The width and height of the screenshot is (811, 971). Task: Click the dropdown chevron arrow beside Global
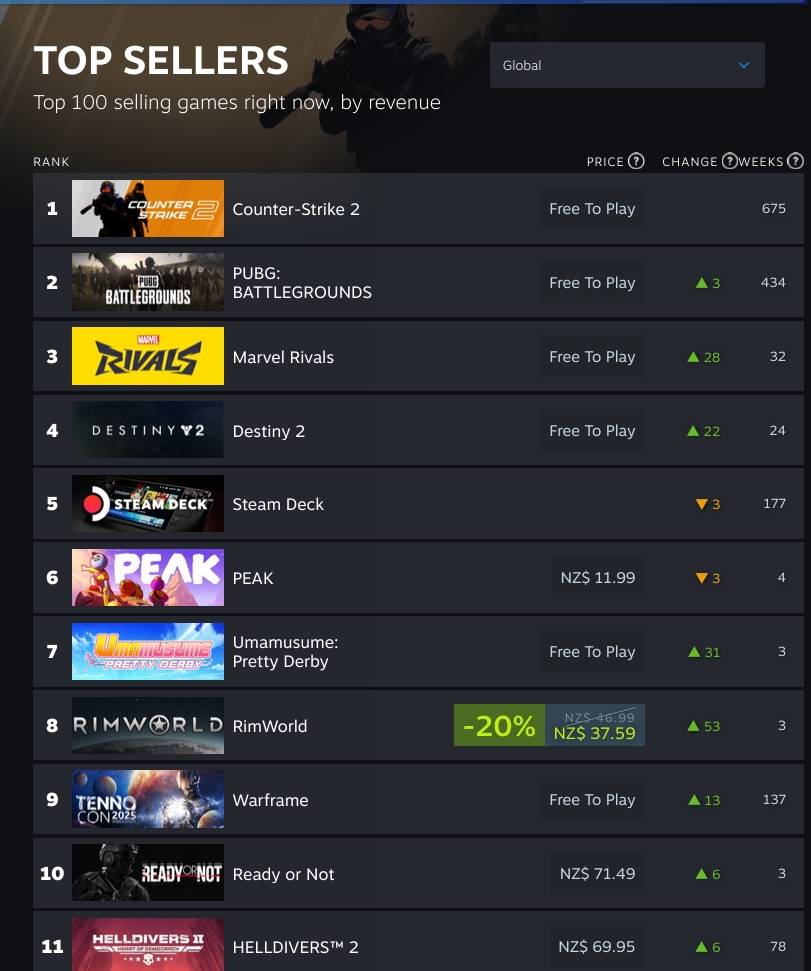(744, 65)
